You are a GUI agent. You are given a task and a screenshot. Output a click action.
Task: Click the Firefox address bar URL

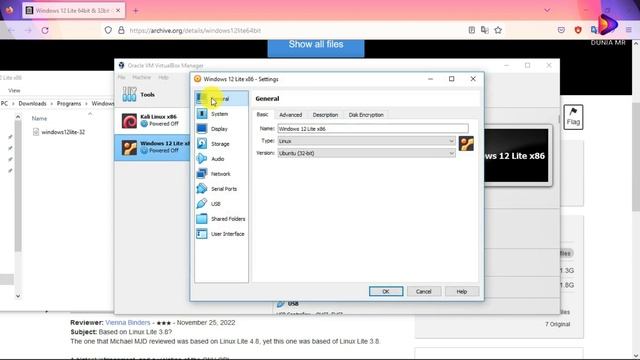tap(195, 31)
